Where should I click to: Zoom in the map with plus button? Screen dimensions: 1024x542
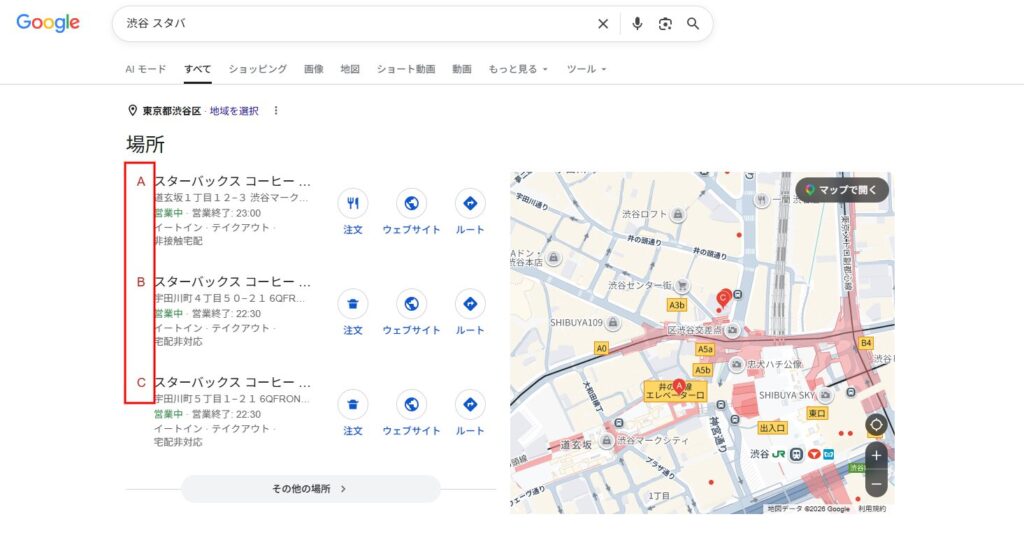coord(876,456)
